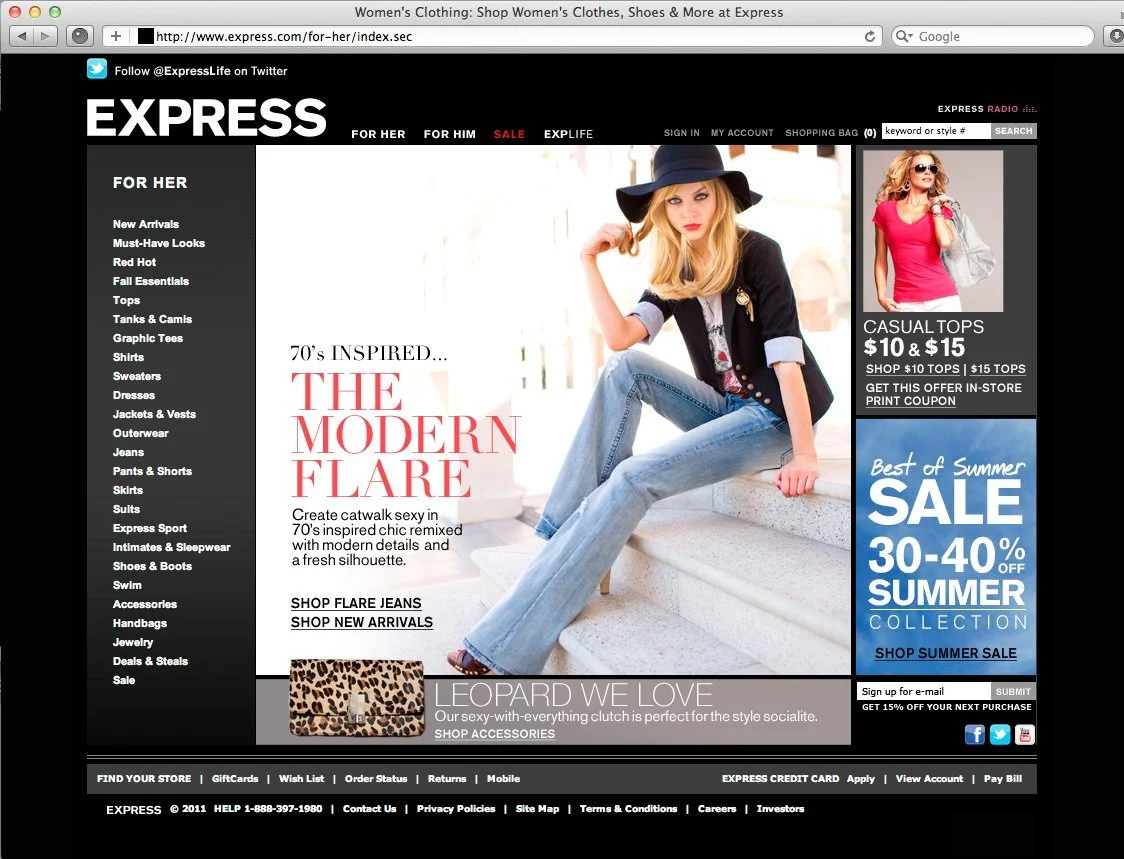Open Returns footer link

447,779
